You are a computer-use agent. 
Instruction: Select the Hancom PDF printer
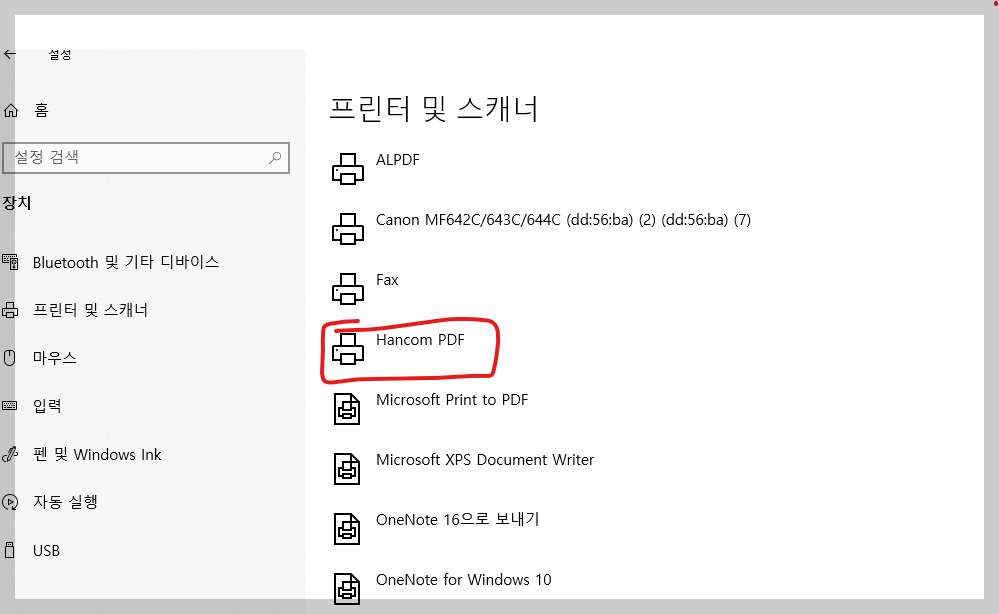click(420, 339)
